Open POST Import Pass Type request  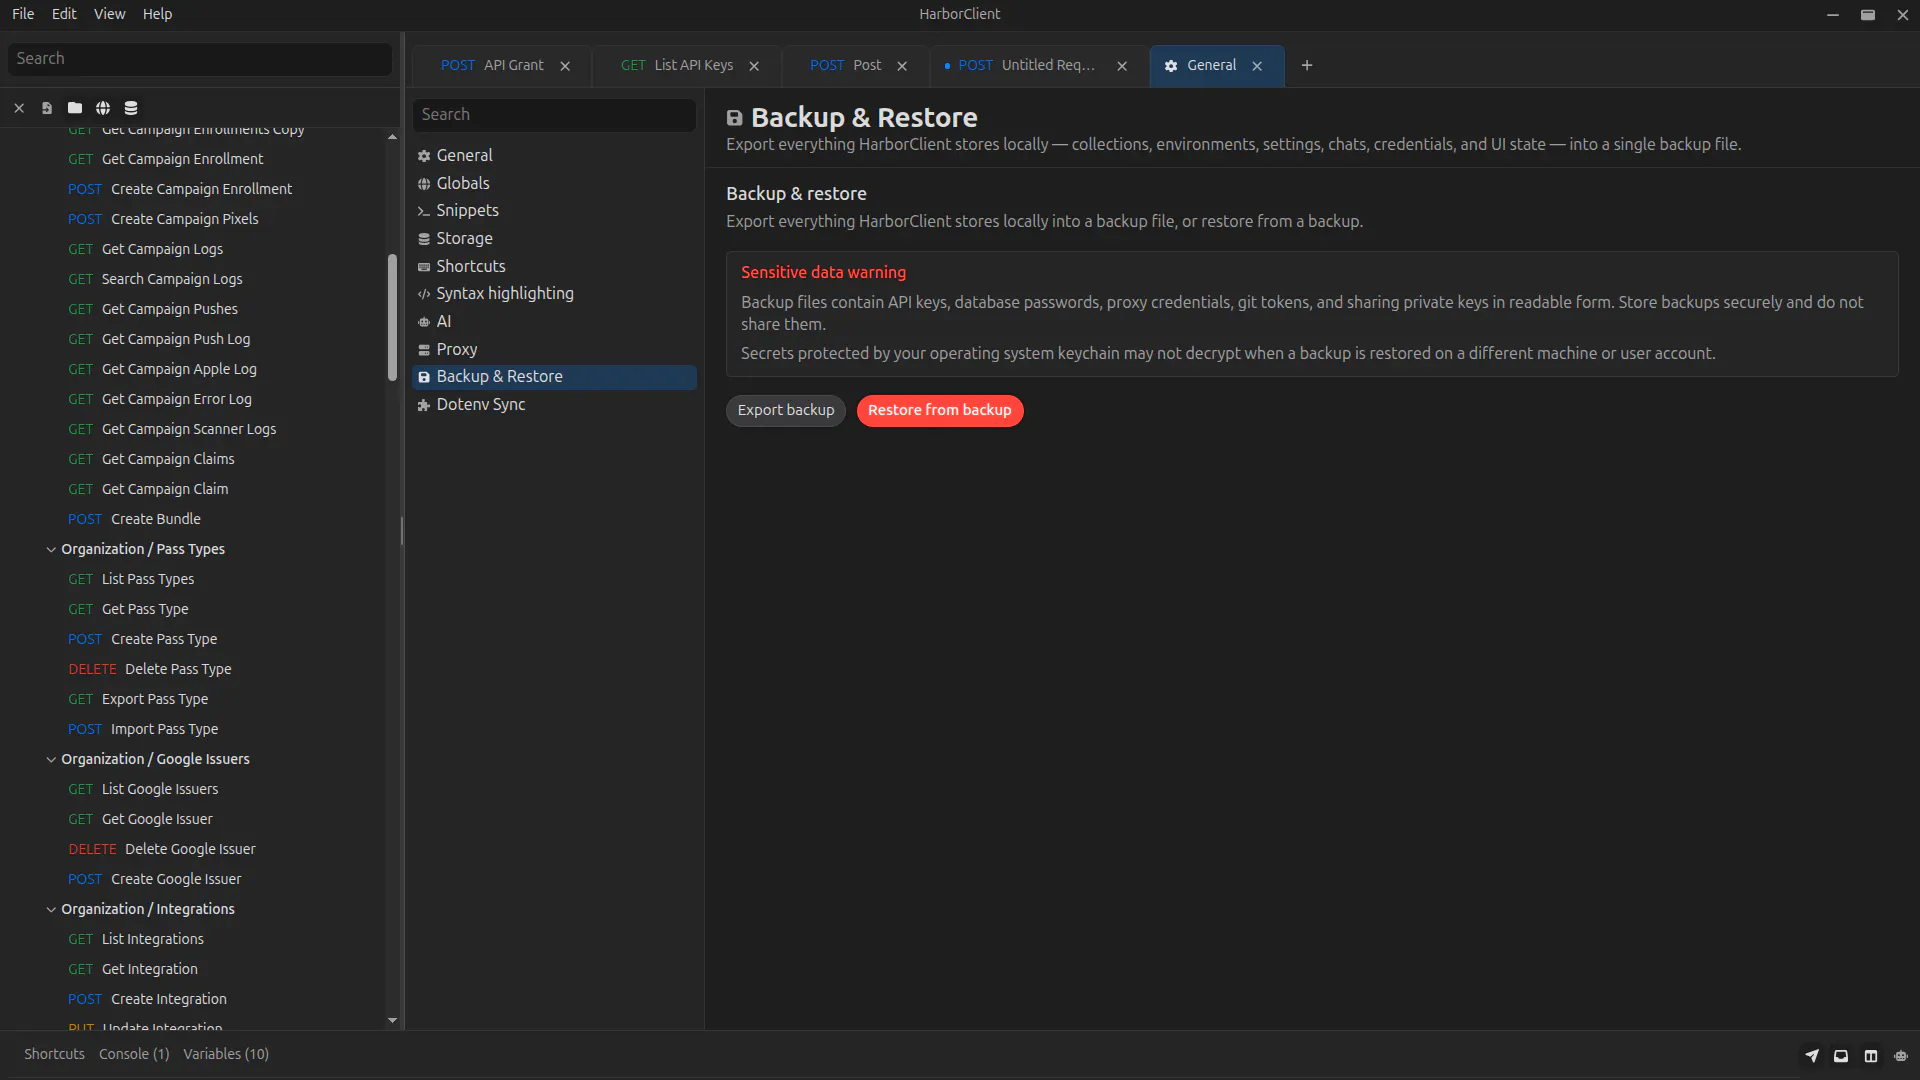pos(143,729)
